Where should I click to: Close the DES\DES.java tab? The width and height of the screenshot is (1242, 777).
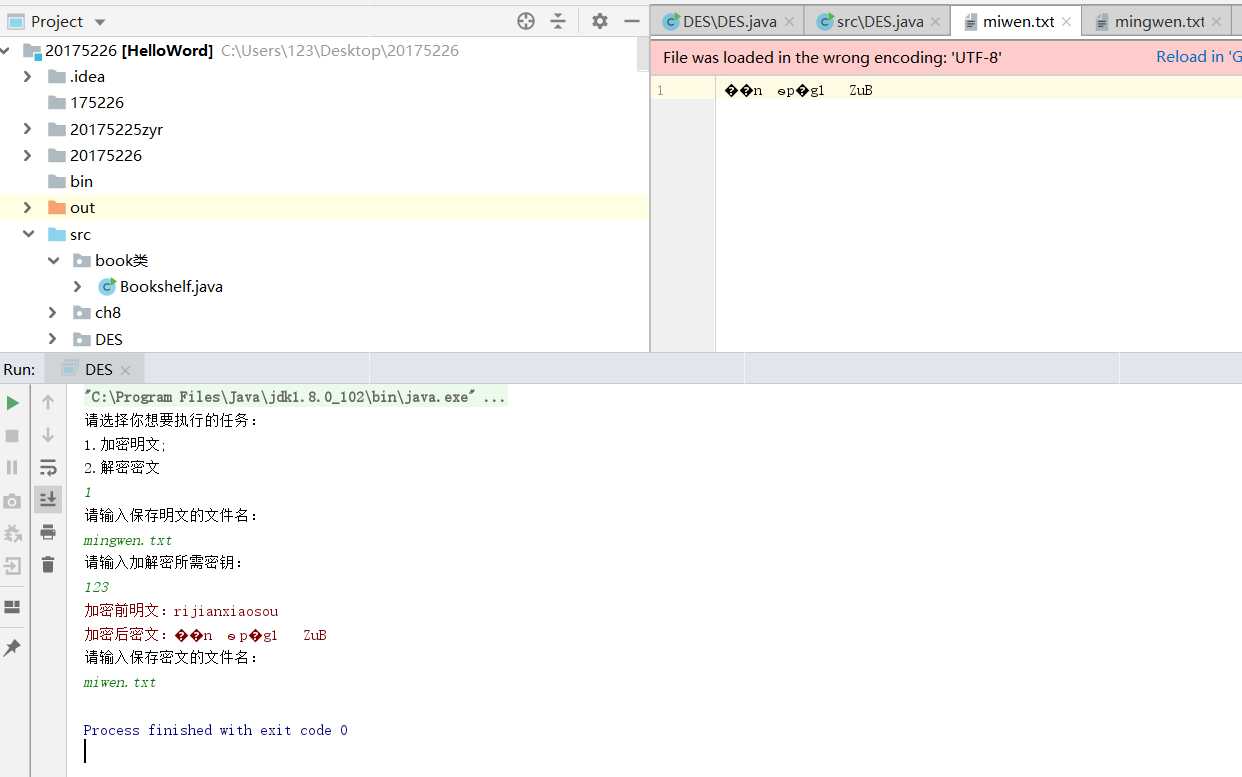(x=789, y=21)
